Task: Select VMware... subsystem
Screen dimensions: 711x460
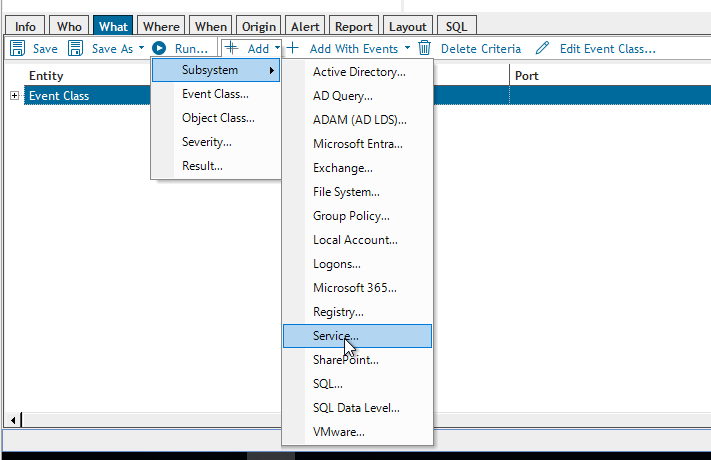Action: pos(357,432)
